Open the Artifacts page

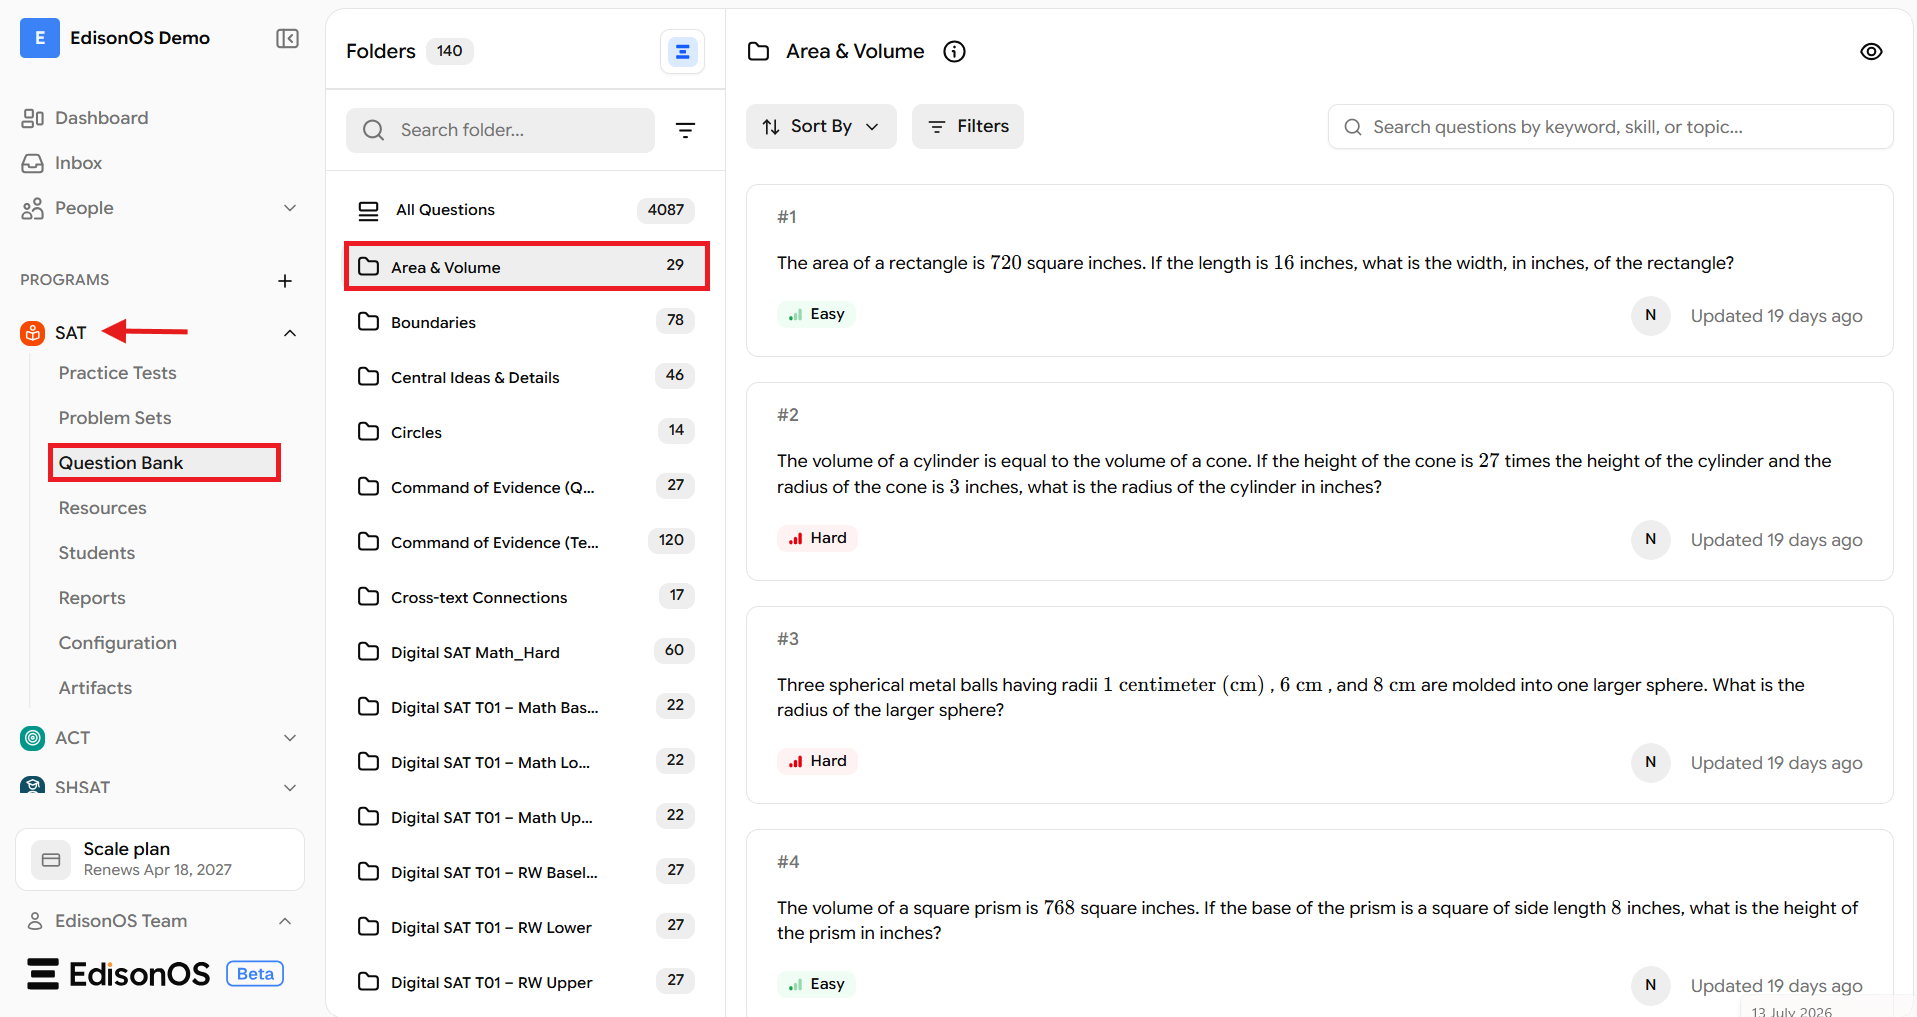click(x=95, y=688)
